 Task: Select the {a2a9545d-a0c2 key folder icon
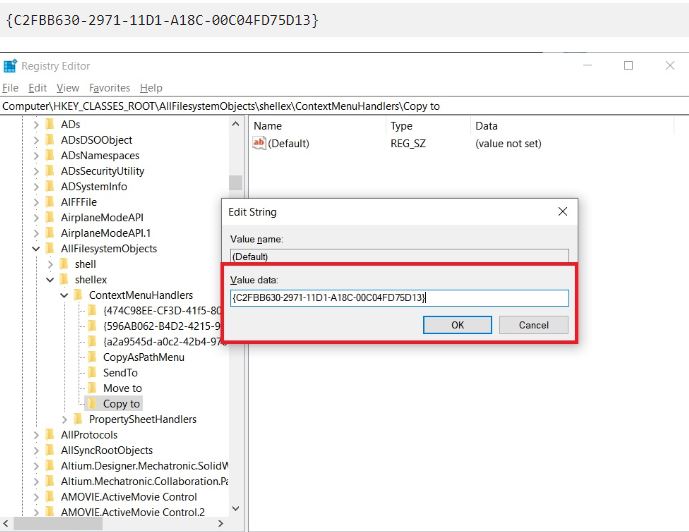tap(92, 342)
